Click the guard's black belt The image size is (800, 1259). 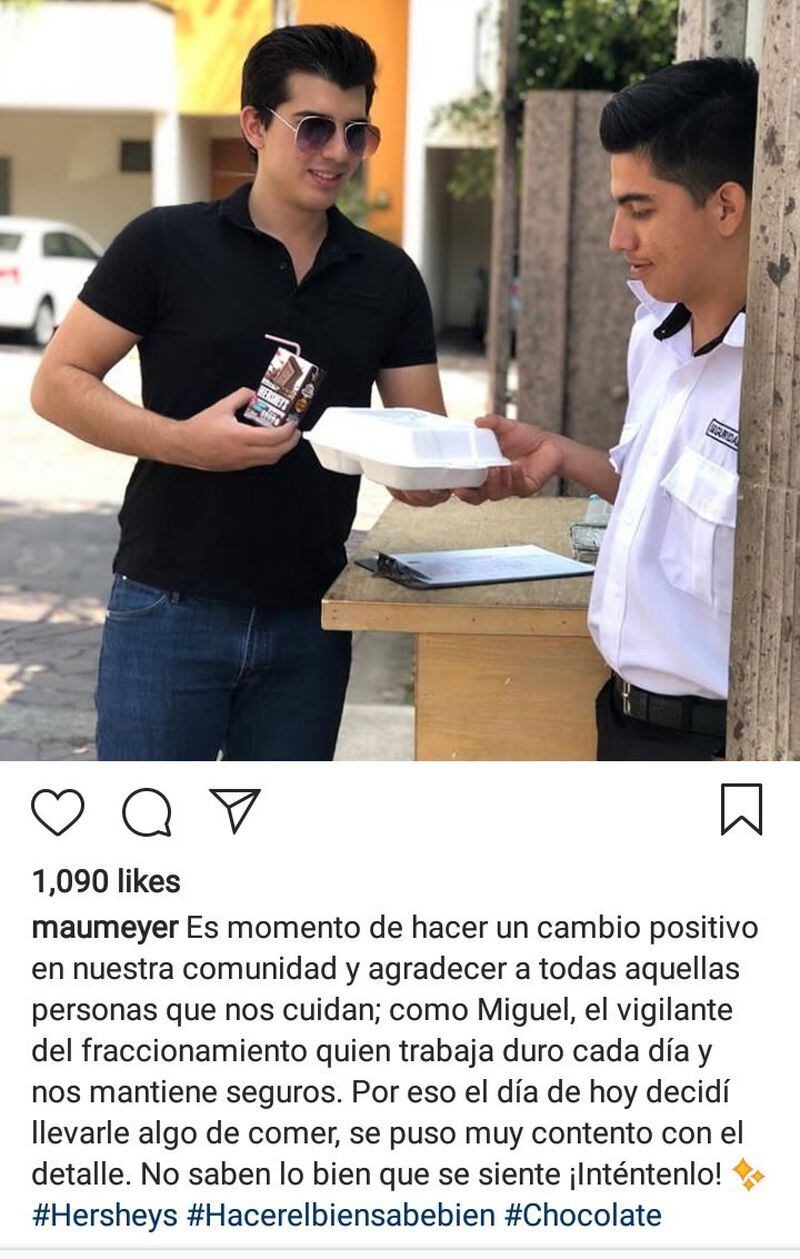pyautogui.click(x=668, y=710)
